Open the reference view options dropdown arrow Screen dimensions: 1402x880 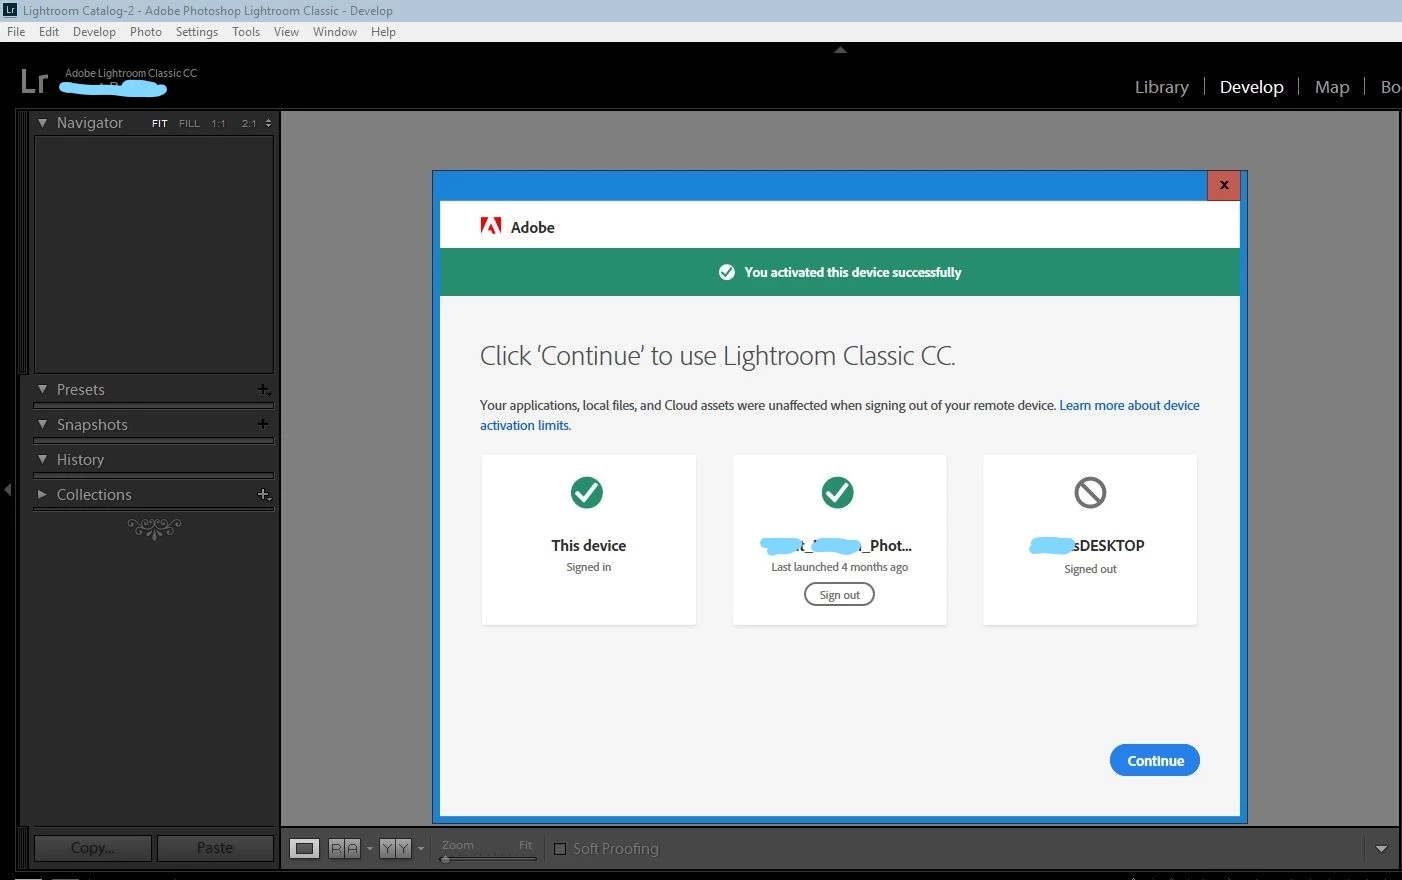(x=369, y=849)
